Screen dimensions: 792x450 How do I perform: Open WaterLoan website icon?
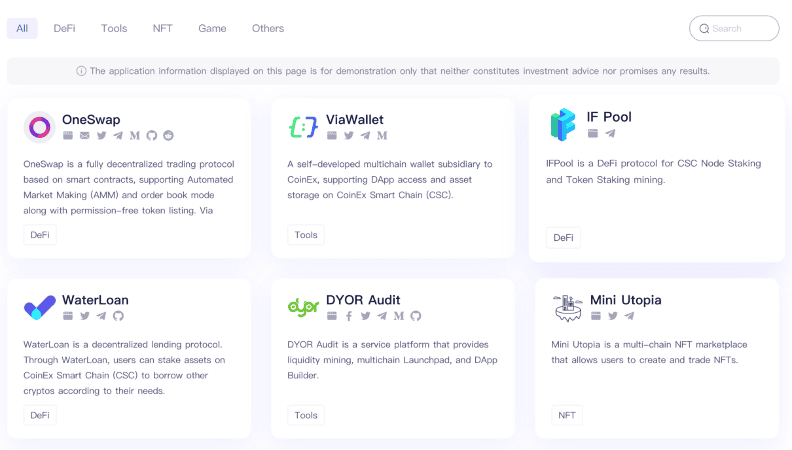click(x=68, y=316)
